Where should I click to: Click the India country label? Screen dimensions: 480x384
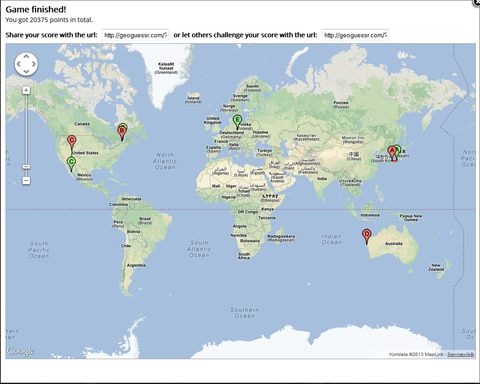pos(322,179)
